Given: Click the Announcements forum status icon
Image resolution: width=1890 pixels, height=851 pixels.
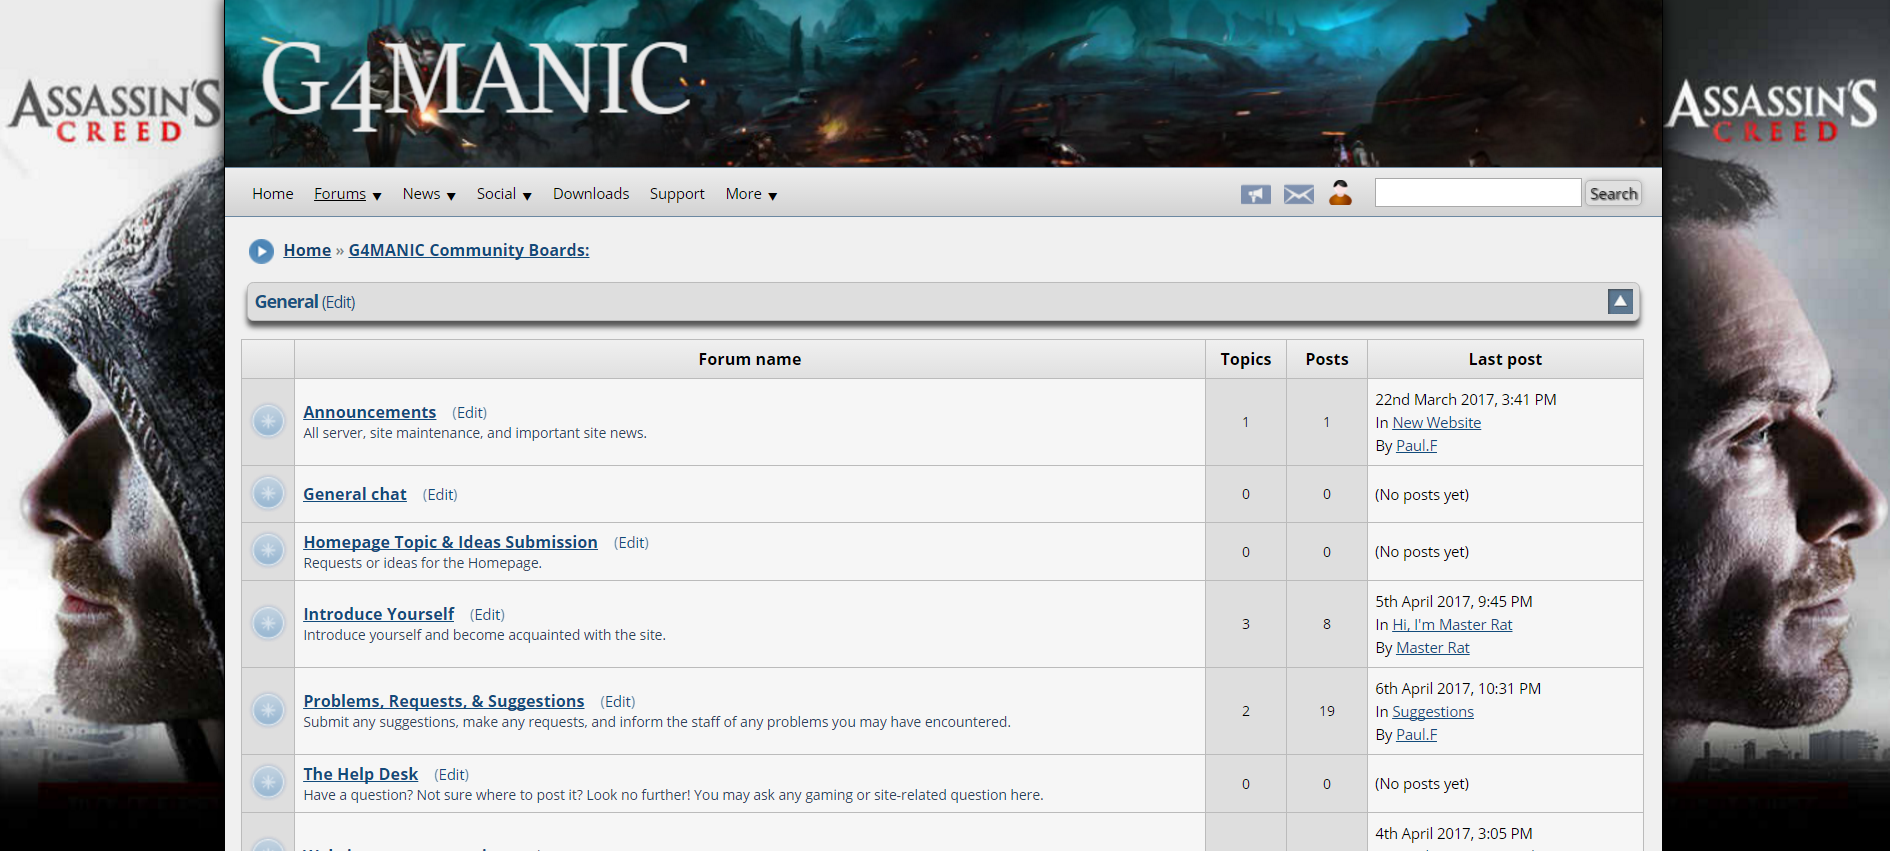Looking at the screenshot, I should click(268, 421).
